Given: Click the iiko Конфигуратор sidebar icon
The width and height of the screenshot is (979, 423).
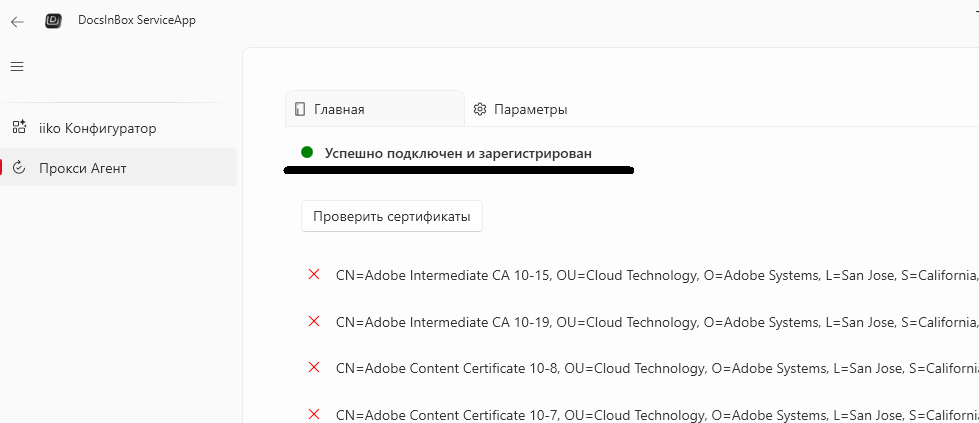Looking at the screenshot, I should pyautogui.click(x=18, y=128).
